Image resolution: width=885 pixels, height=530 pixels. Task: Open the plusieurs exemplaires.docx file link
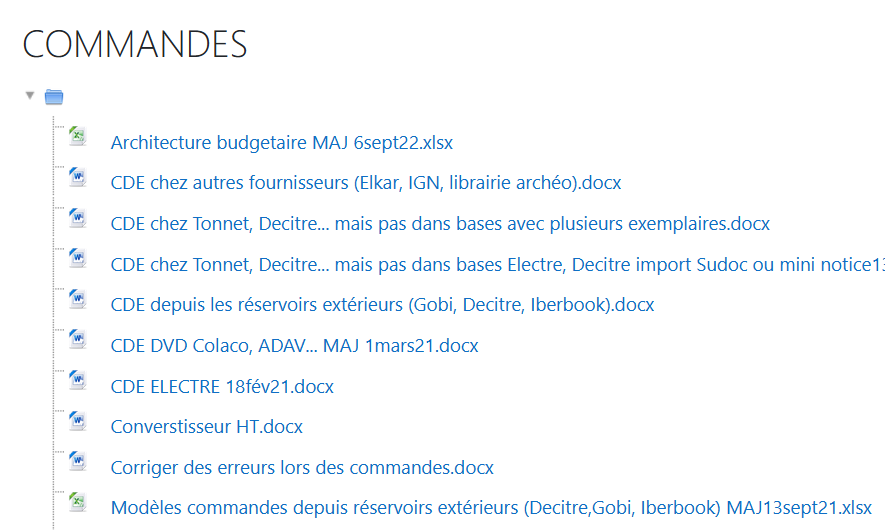440,224
